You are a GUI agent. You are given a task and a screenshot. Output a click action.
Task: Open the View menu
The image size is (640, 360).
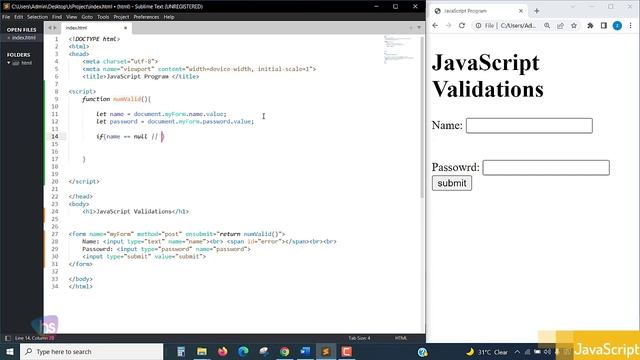pyautogui.click(x=71, y=17)
